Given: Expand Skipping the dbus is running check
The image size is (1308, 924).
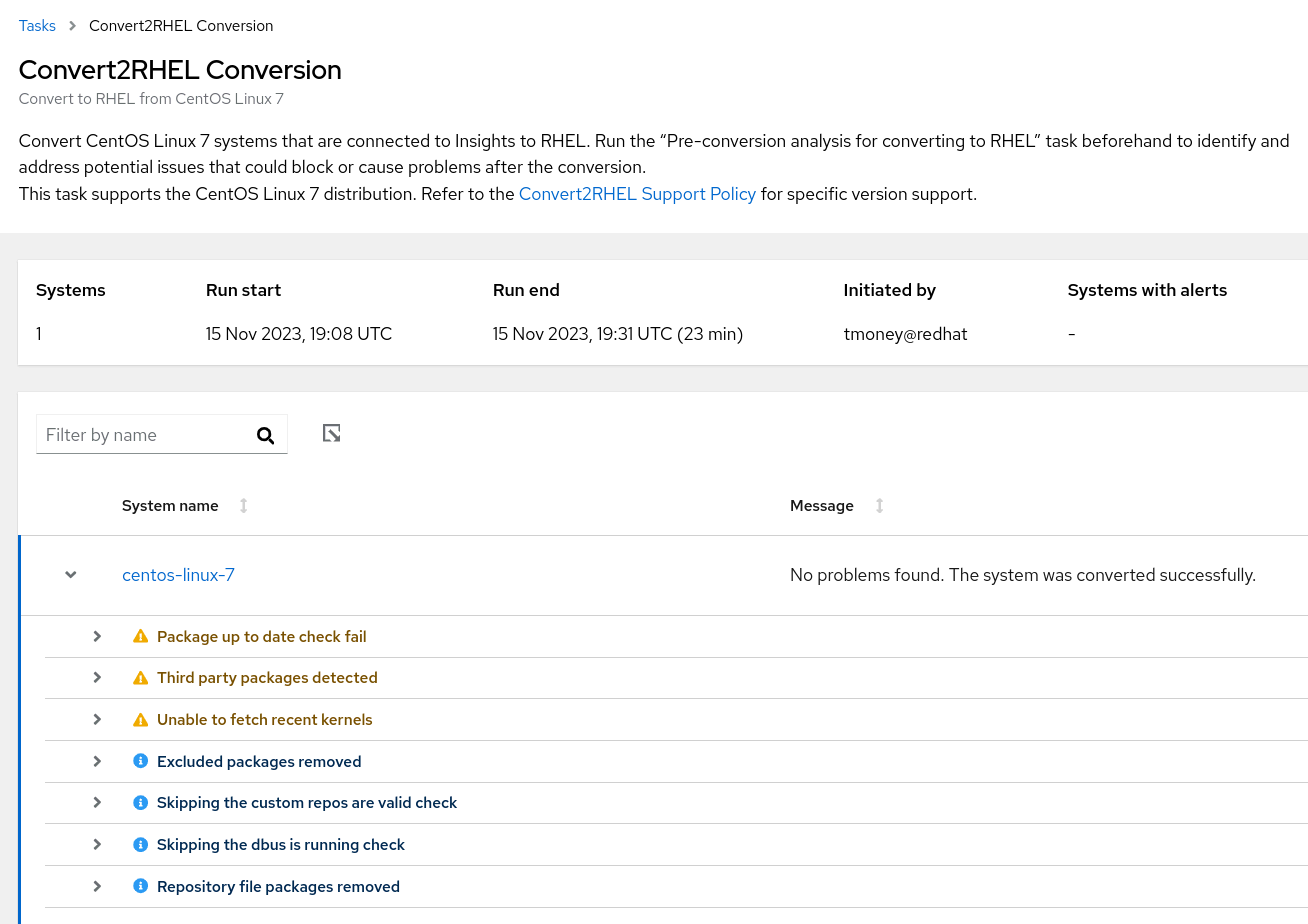Looking at the screenshot, I should click(x=97, y=845).
